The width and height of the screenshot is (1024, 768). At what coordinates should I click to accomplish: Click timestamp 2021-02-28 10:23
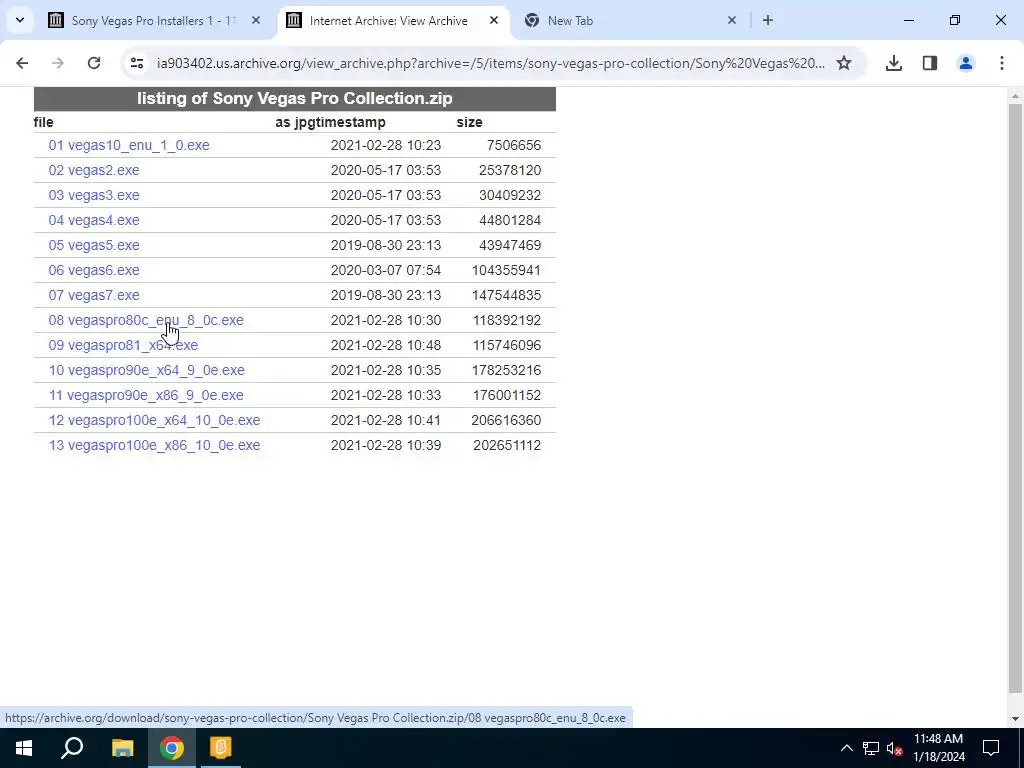[x=385, y=145]
